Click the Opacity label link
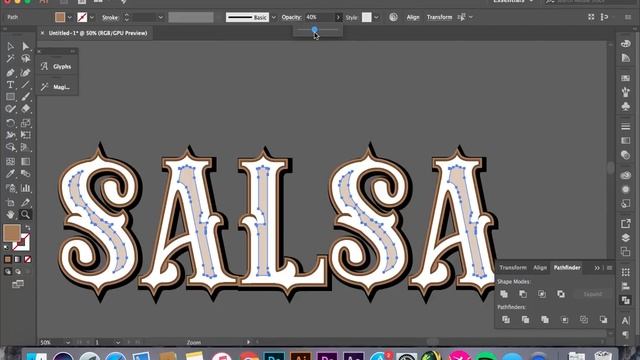The image size is (640, 360). [x=291, y=17]
